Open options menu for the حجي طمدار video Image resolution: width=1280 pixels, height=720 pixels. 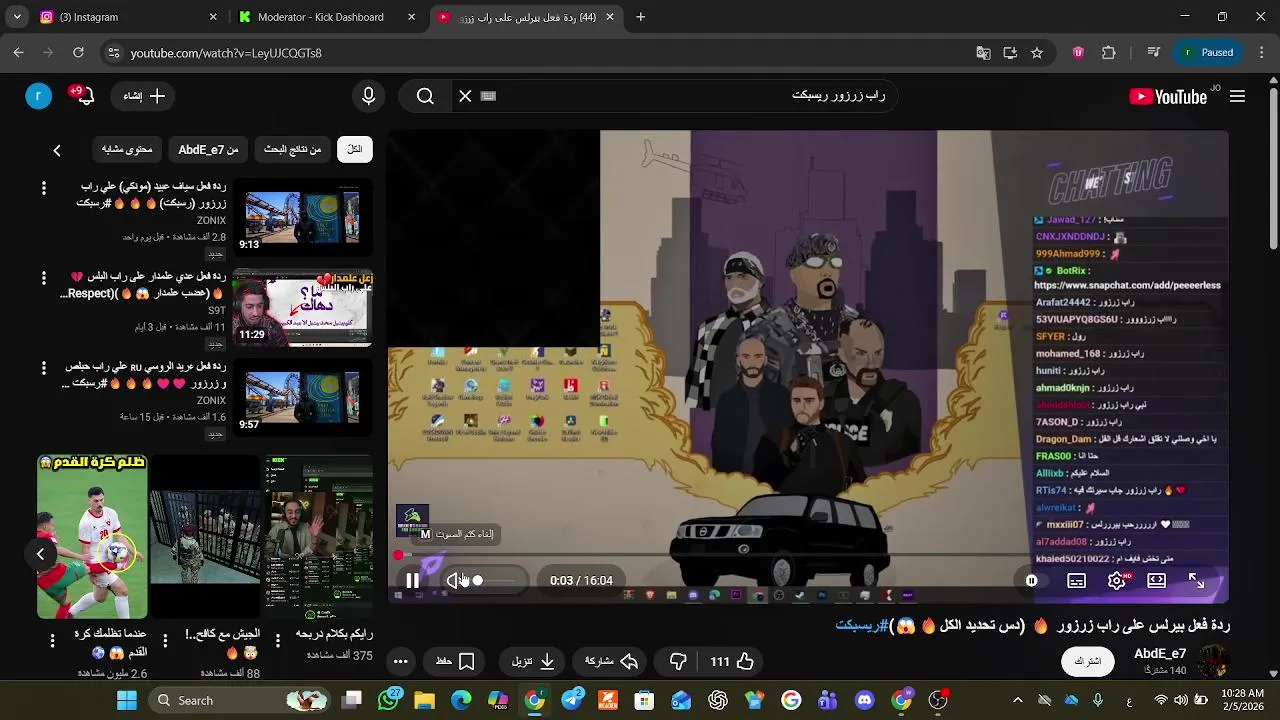(x=43, y=278)
